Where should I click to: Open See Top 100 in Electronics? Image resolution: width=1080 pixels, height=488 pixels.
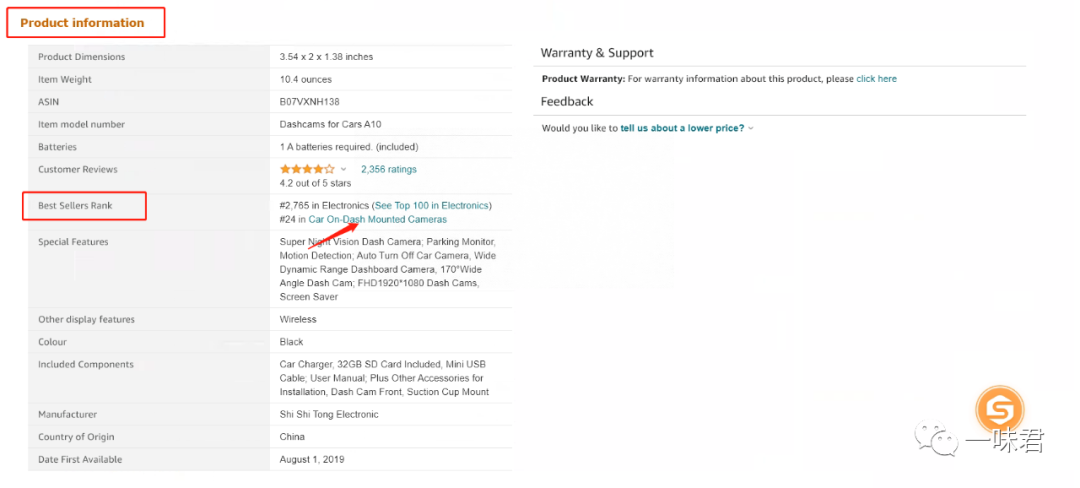pos(432,205)
